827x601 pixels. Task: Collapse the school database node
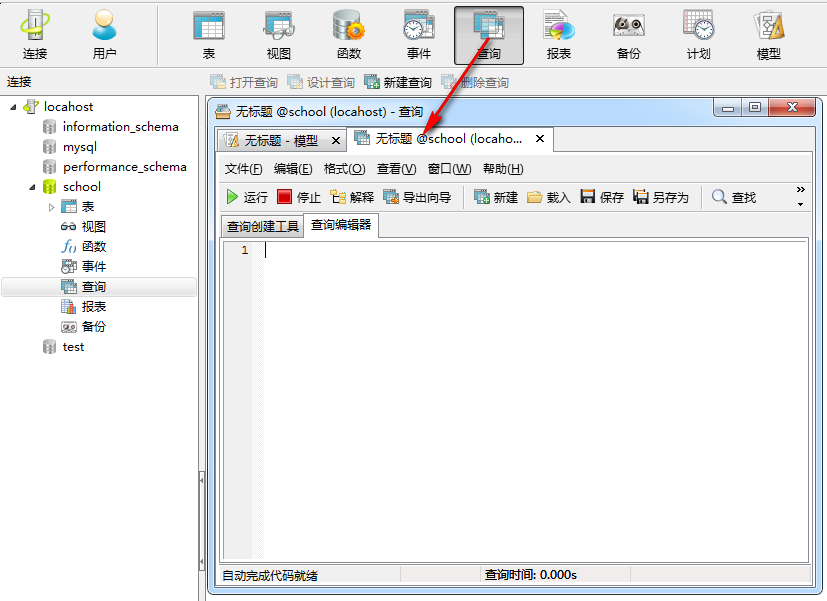pos(32,187)
